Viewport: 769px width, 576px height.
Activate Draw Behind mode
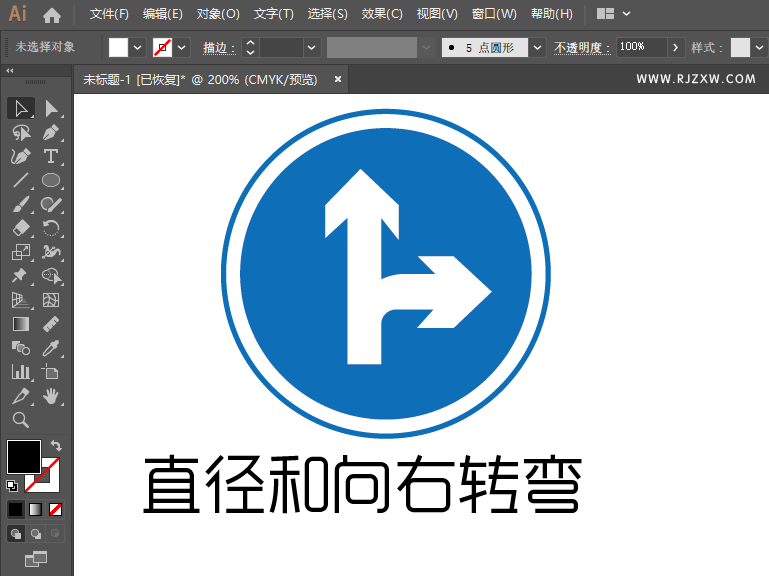click(36, 533)
